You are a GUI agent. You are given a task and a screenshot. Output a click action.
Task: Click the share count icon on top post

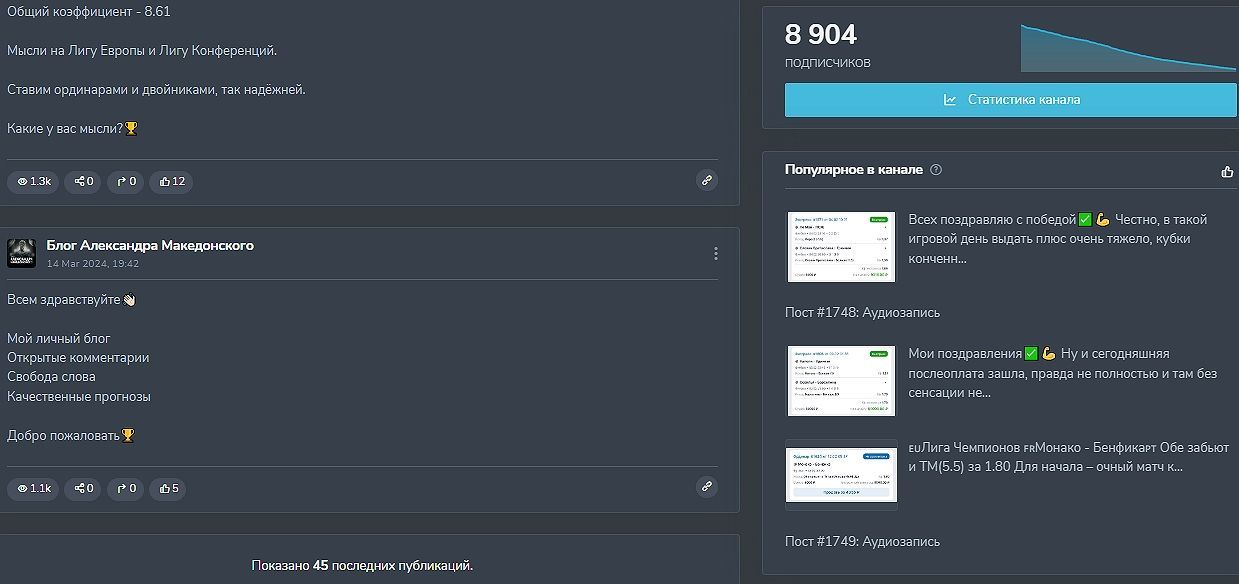tap(83, 181)
